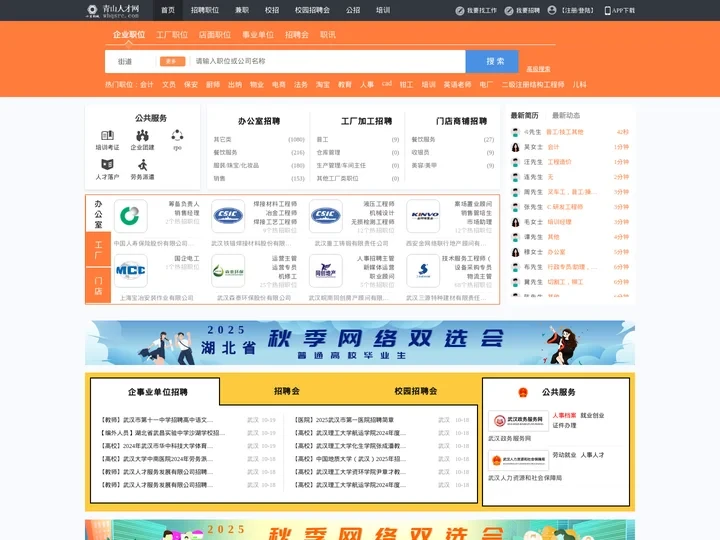The image size is (720, 540).
Task: Open the rpo public service icon
Action: [x=177, y=140]
